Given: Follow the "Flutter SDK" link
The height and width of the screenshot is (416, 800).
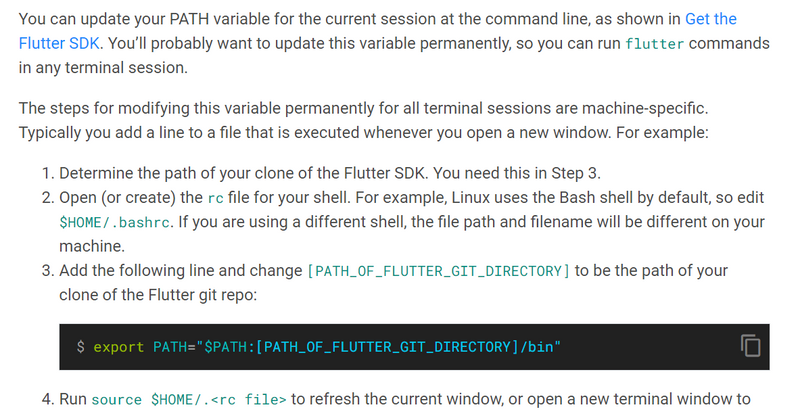Looking at the screenshot, I should coord(59,43).
